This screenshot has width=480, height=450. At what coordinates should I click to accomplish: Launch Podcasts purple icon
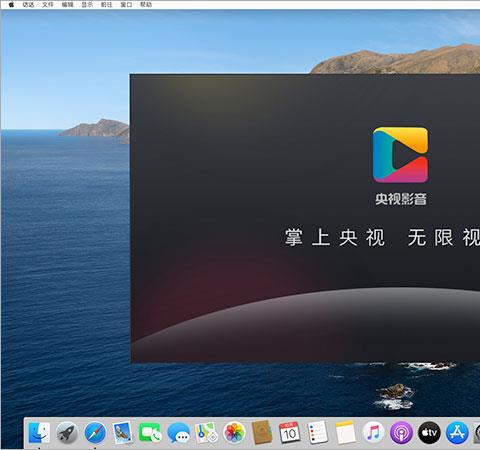pos(401,433)
